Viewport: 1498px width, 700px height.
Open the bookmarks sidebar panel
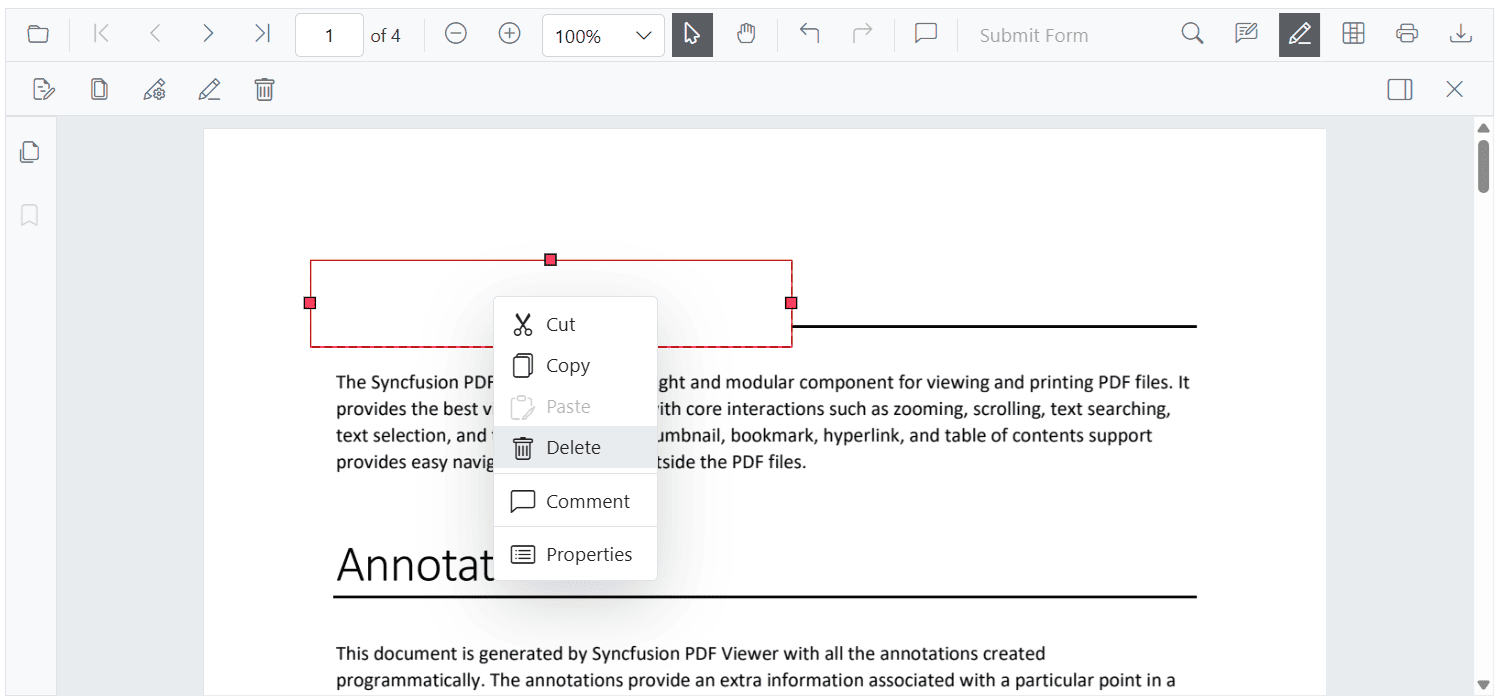pos(29,214)
